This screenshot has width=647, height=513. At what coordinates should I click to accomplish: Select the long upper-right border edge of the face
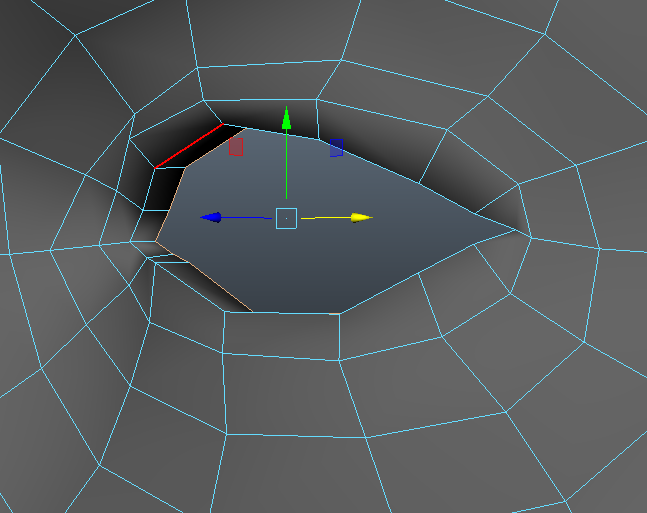coord(400,176)
